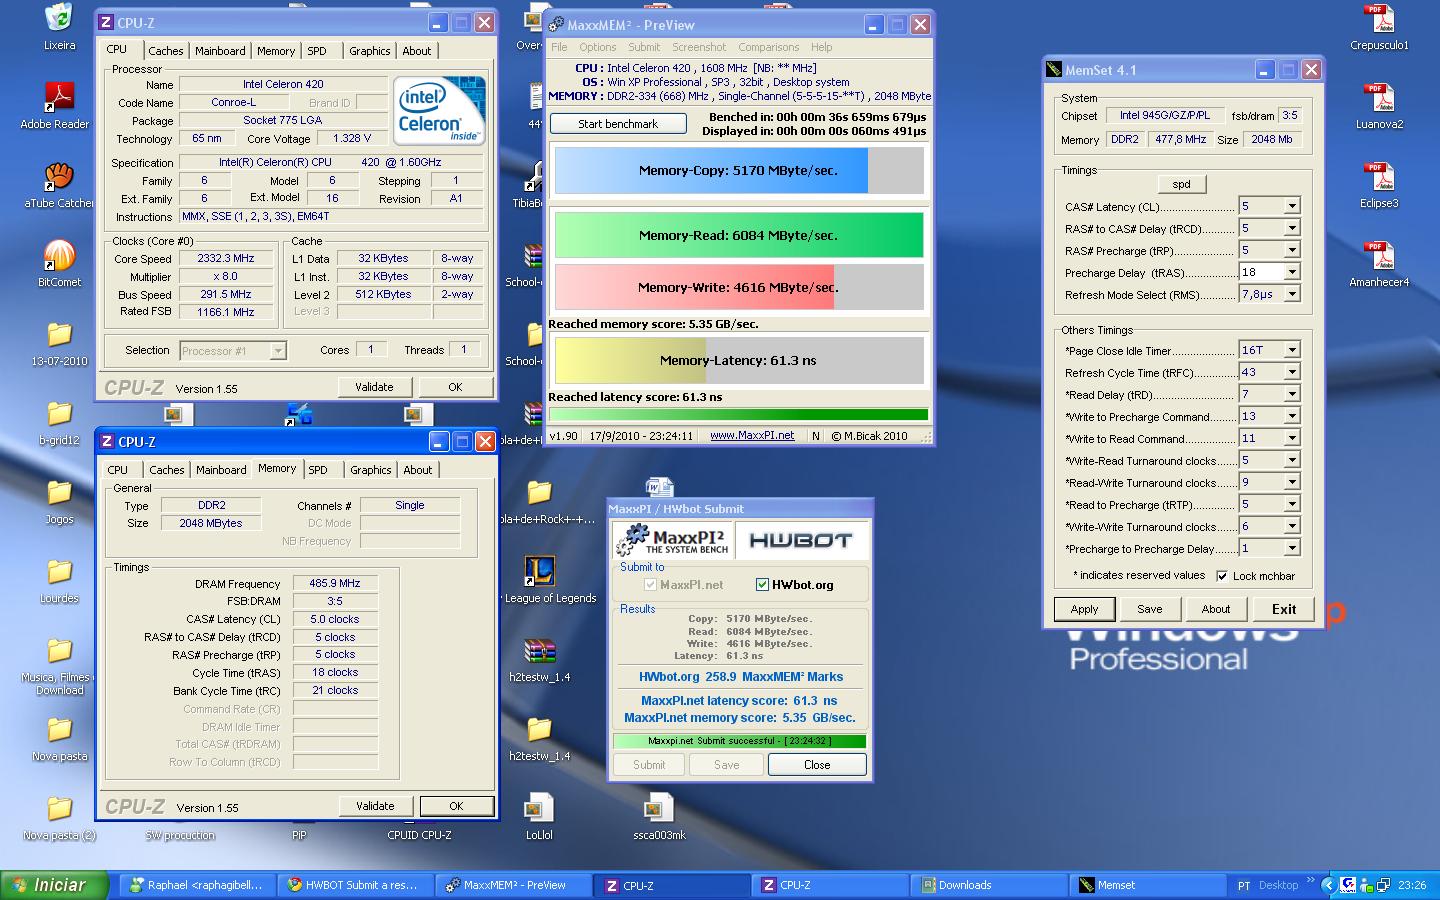
Task: Open Read to Precharge (tRTP) dropdown
Action: pos(1292,504)
